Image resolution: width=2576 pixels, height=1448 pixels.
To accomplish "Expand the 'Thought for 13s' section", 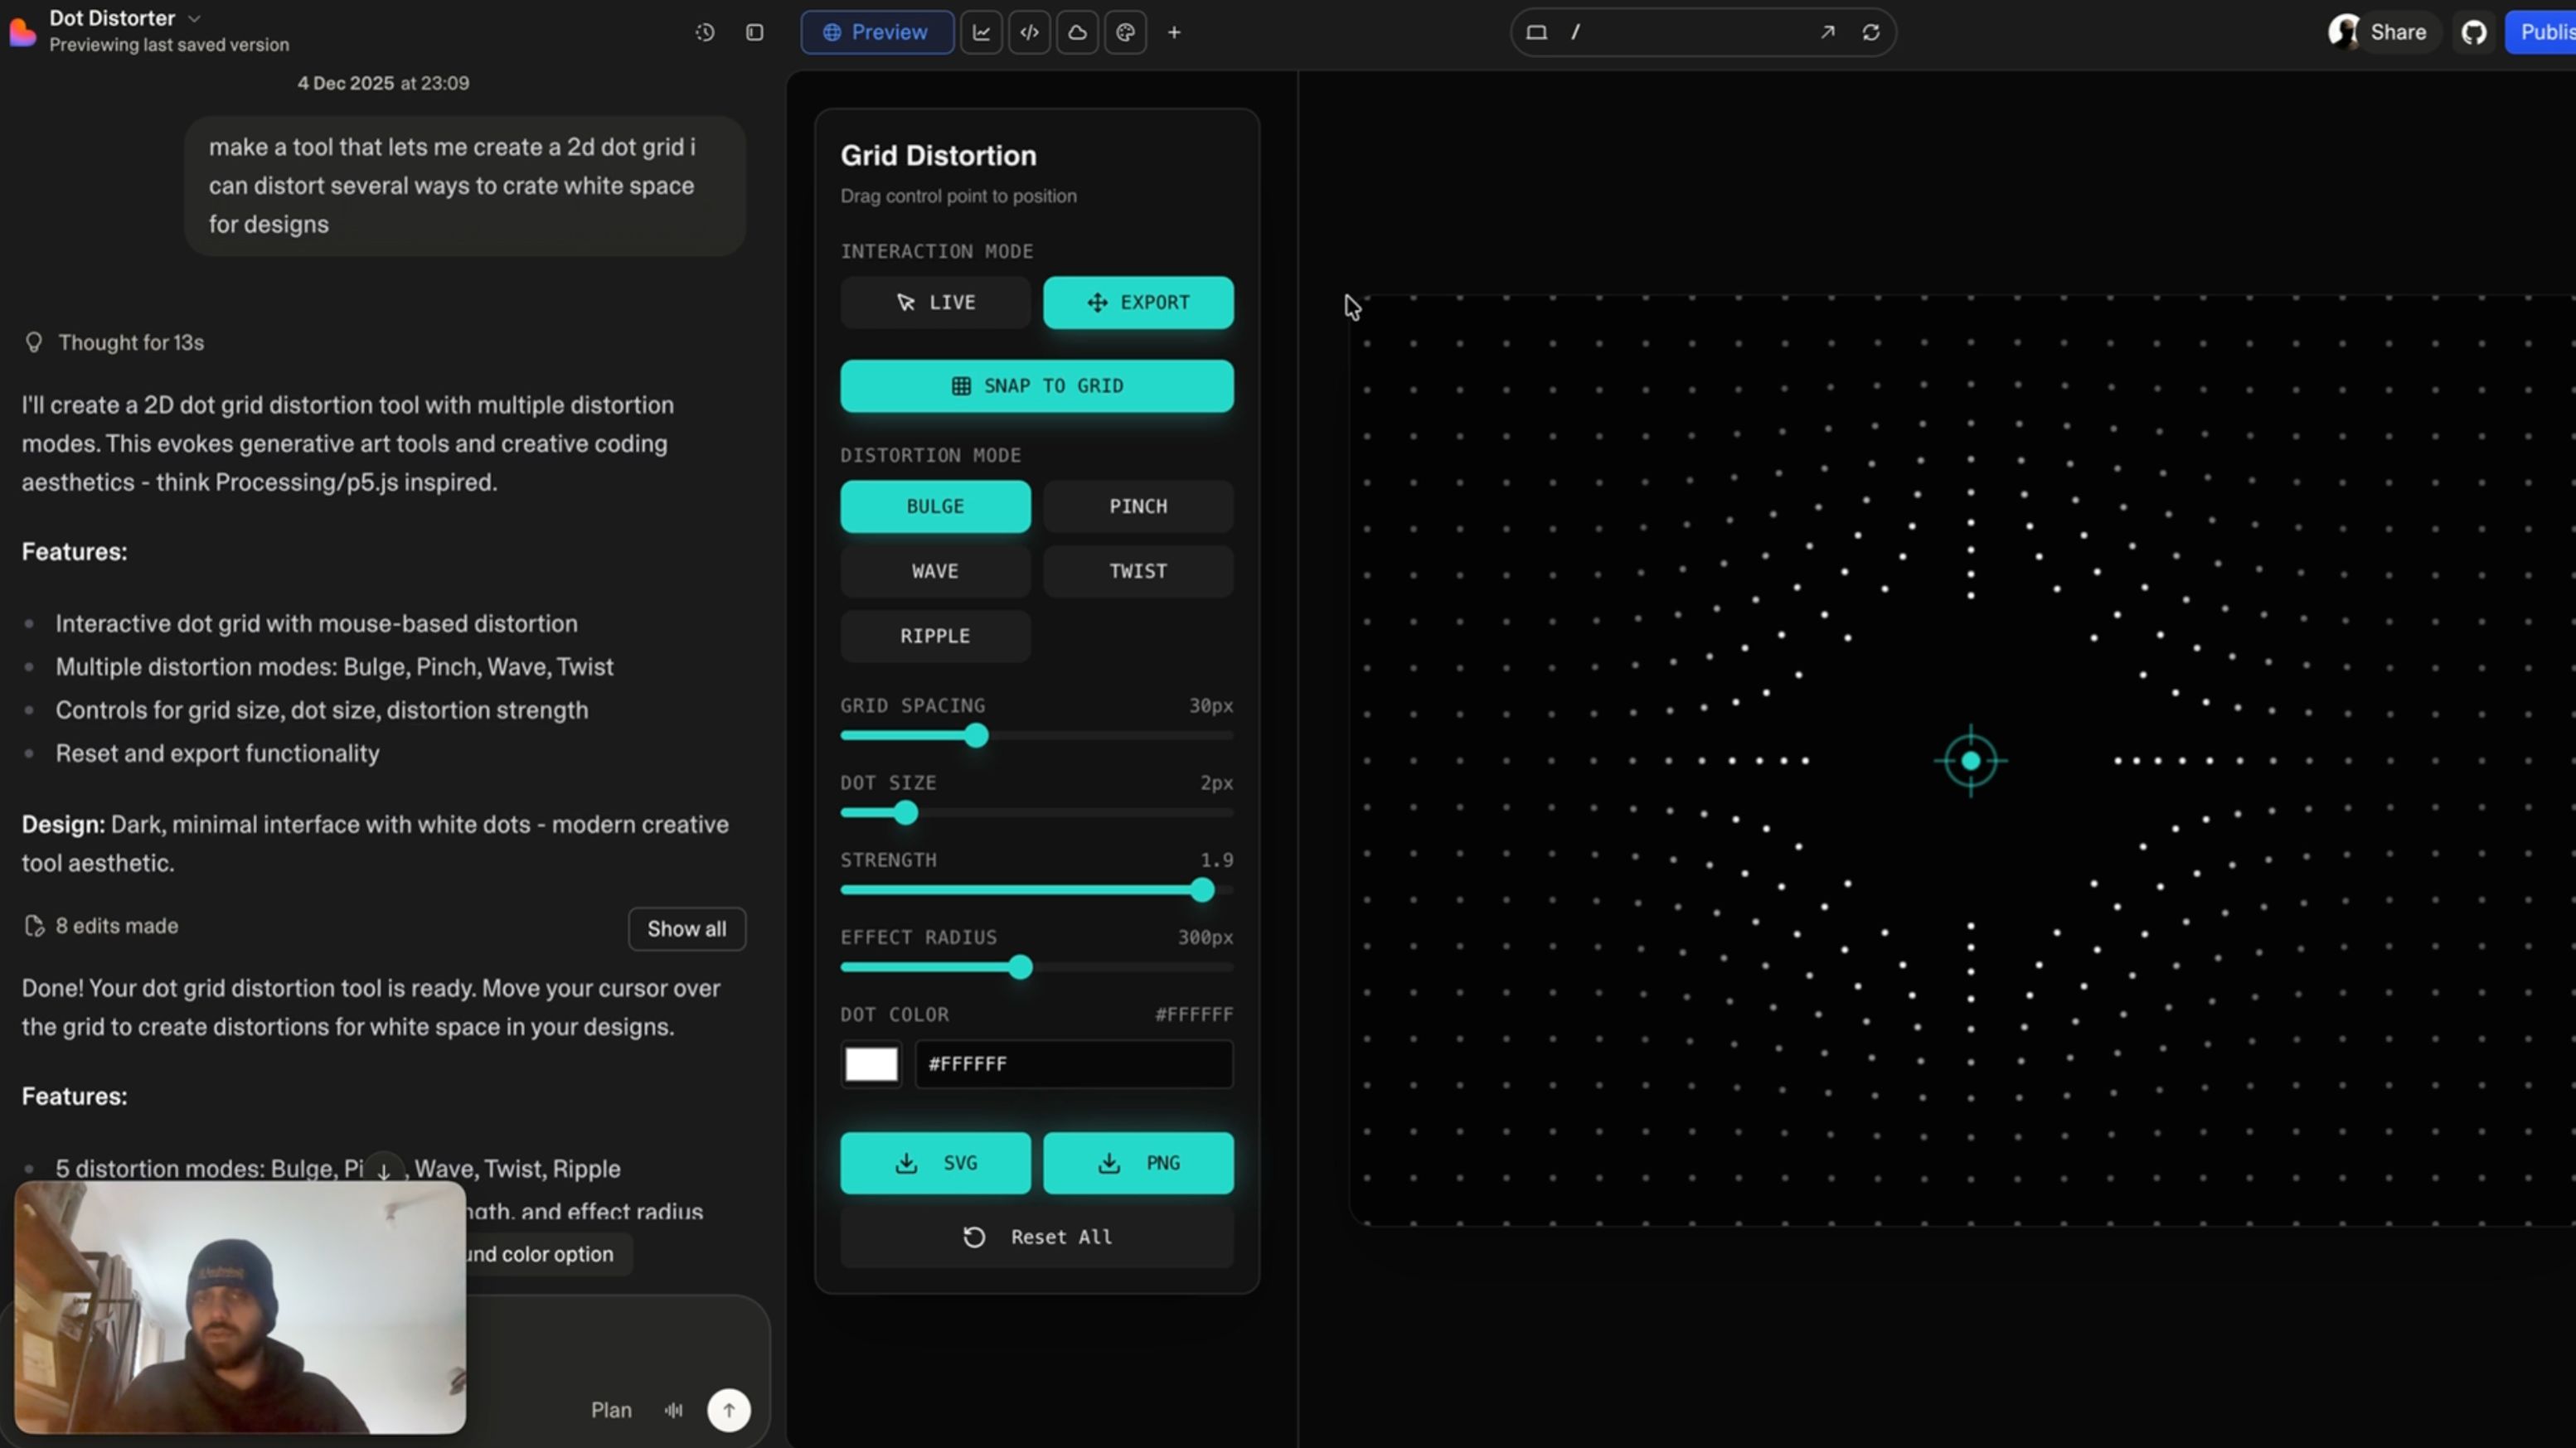I will click(130, 343).
